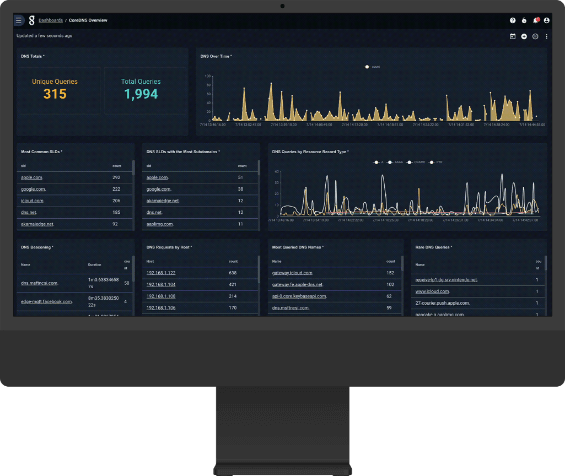Open host 192.168.1.106 link
Screen dimensions: 565x476
click(161, 308)
